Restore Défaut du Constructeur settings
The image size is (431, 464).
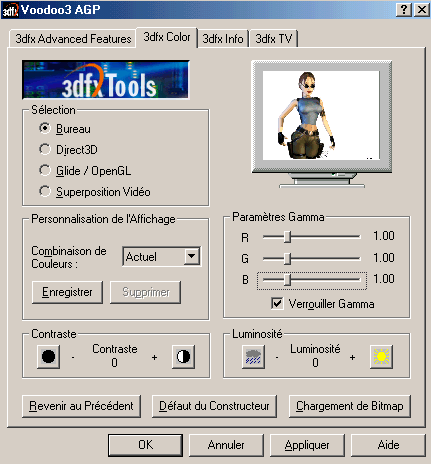coord(214,406)
